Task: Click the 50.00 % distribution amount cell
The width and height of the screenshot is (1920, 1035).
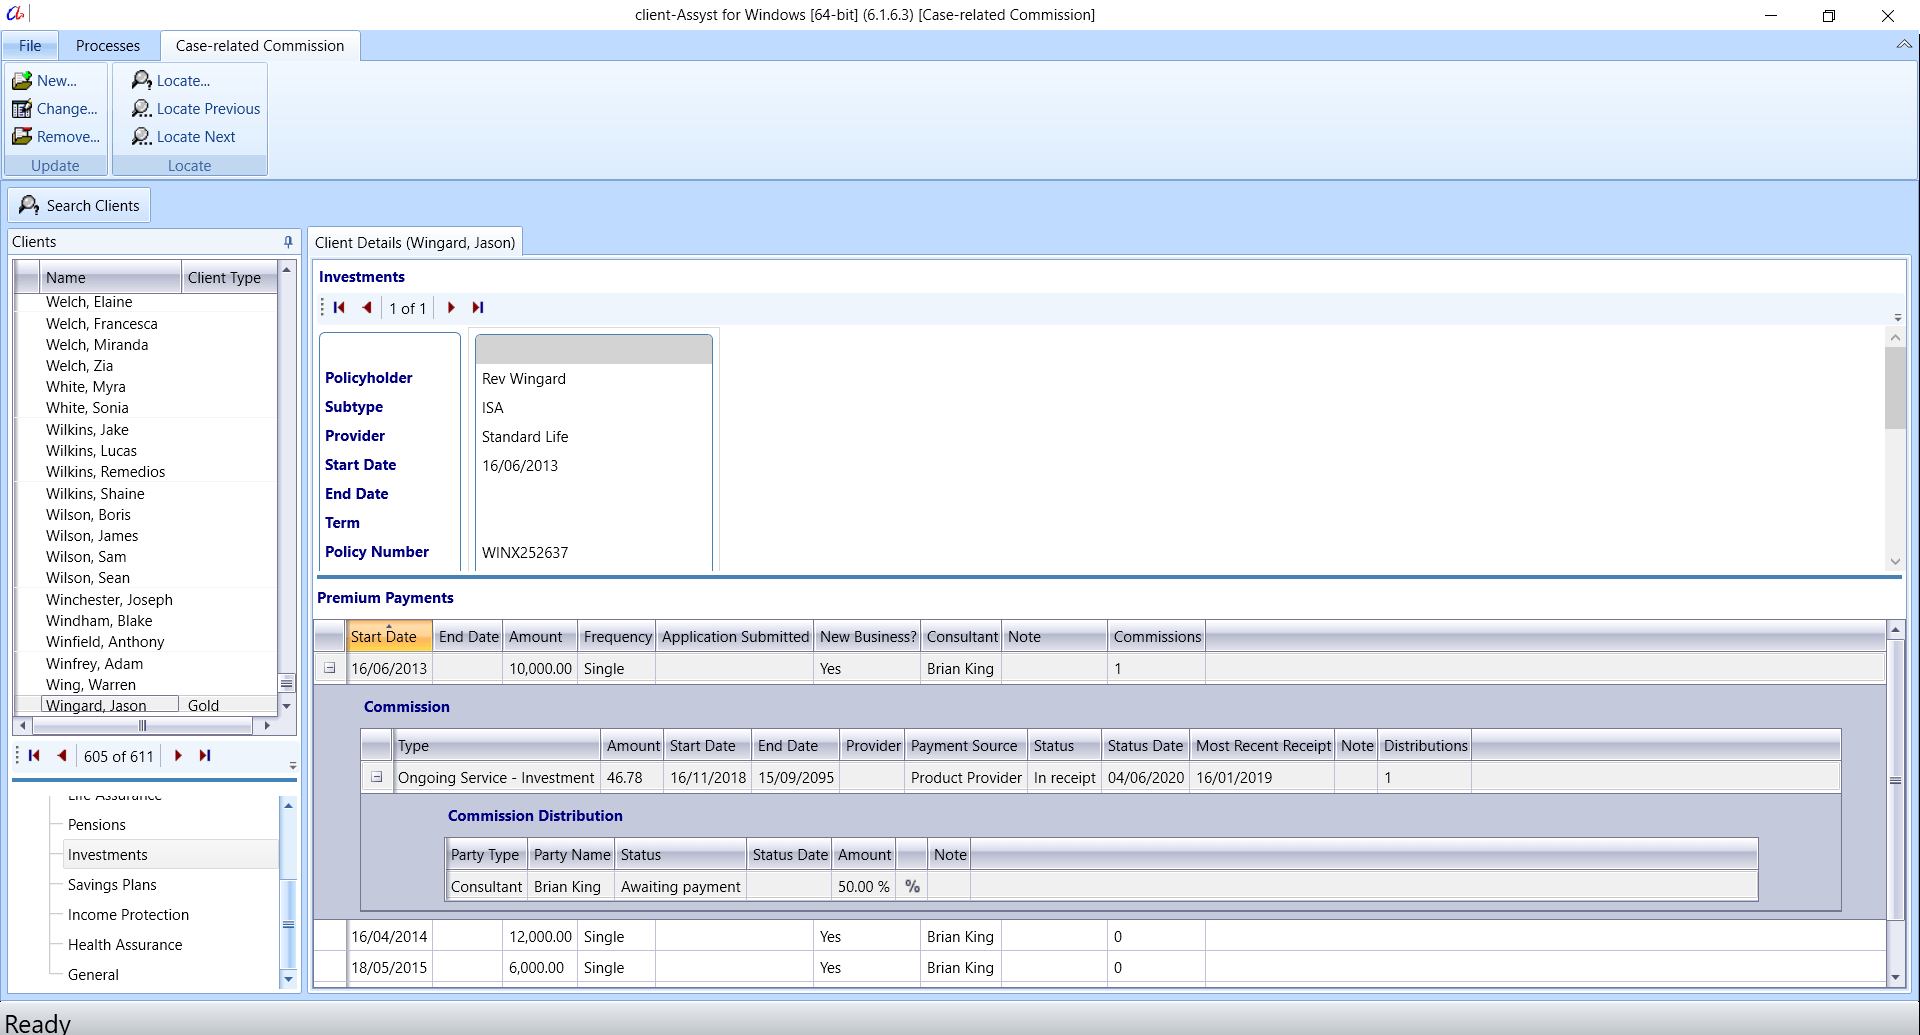Action: [x=864, y=886]
